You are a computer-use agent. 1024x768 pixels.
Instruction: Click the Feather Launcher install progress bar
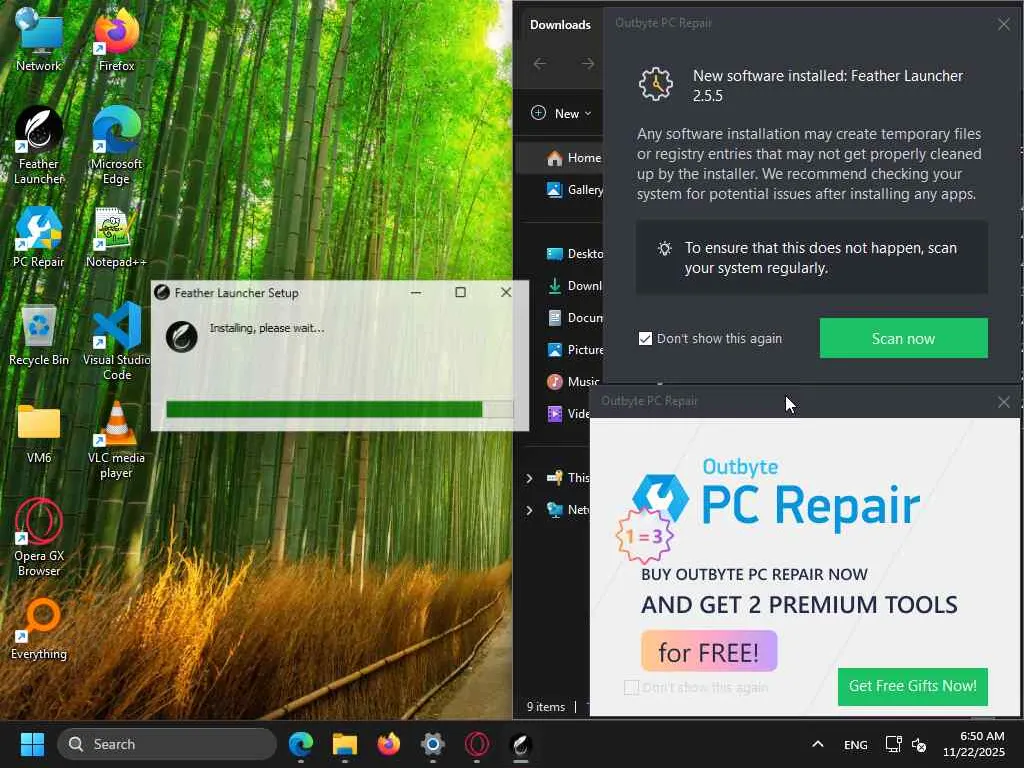click(x=340, y=409)
